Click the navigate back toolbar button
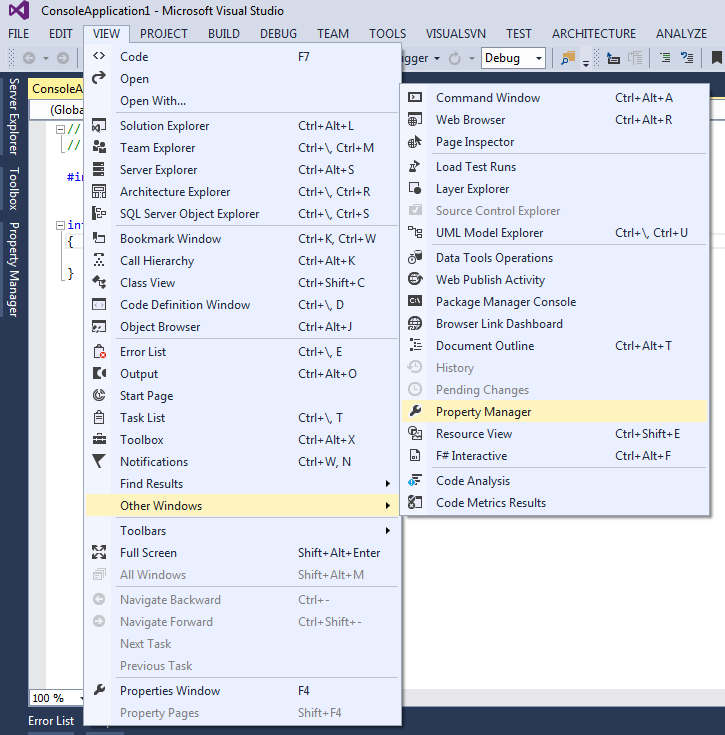The height and width of the screenshot is (735, 725). (29, 58)
